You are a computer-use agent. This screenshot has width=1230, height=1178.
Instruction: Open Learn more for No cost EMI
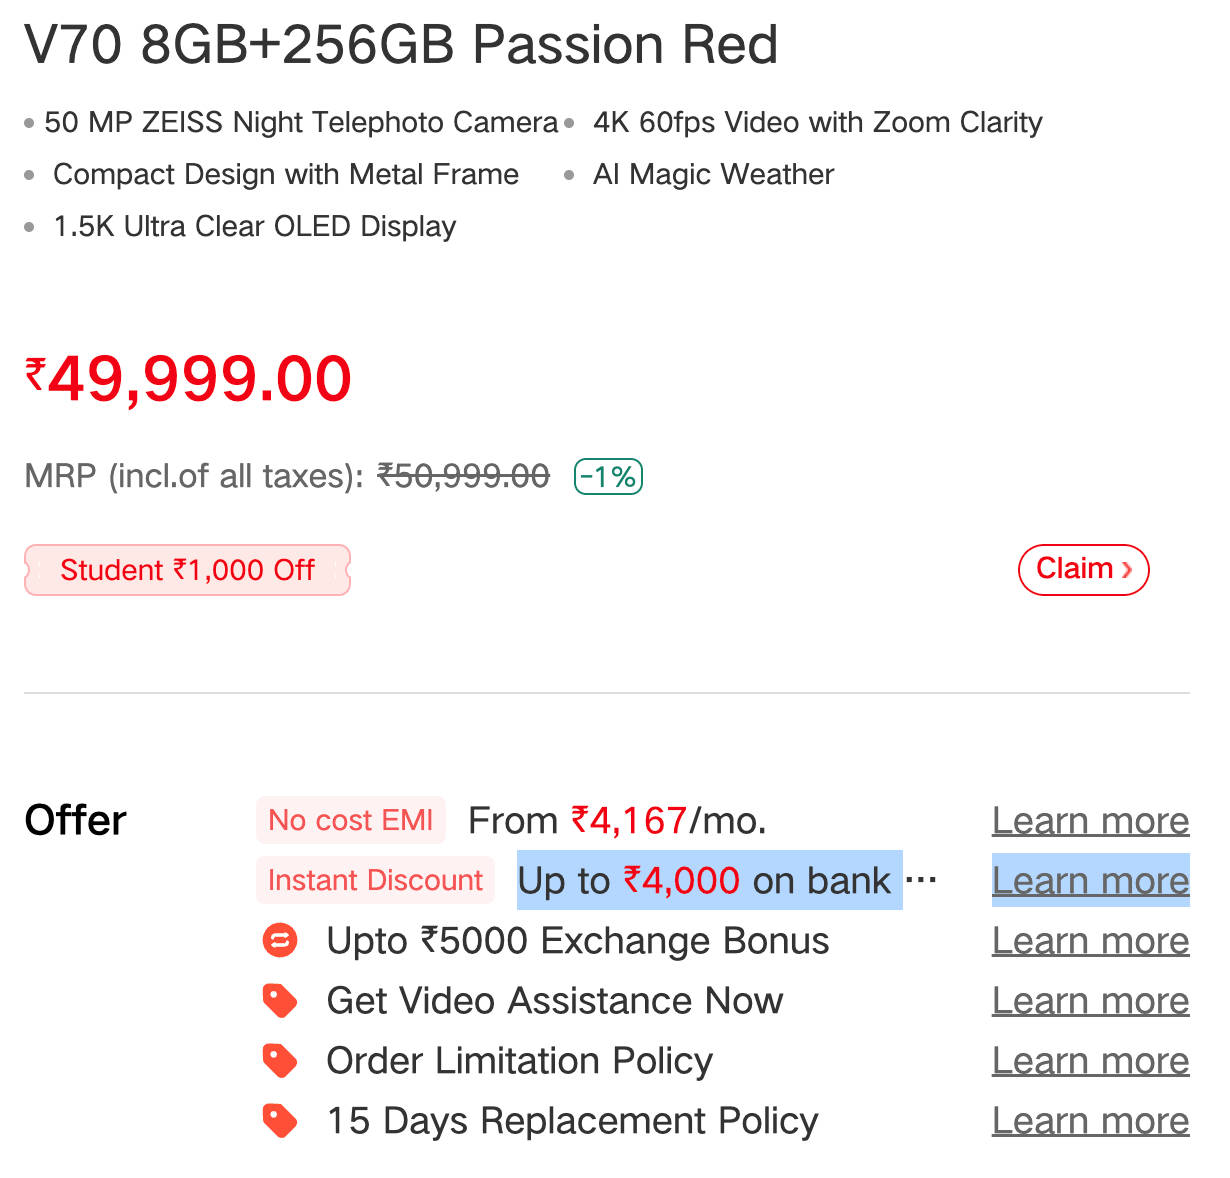1090,821
